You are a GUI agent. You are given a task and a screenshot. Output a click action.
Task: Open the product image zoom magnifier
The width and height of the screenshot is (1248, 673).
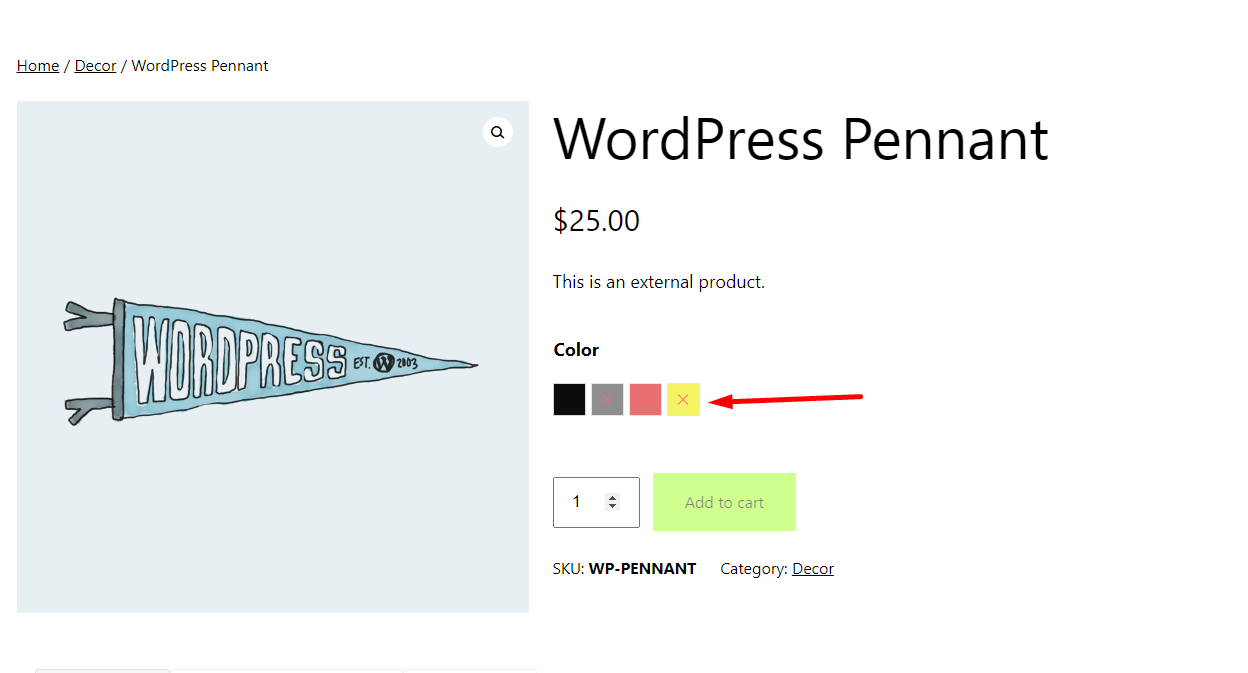pyautogui.click(x=498, y=132)
